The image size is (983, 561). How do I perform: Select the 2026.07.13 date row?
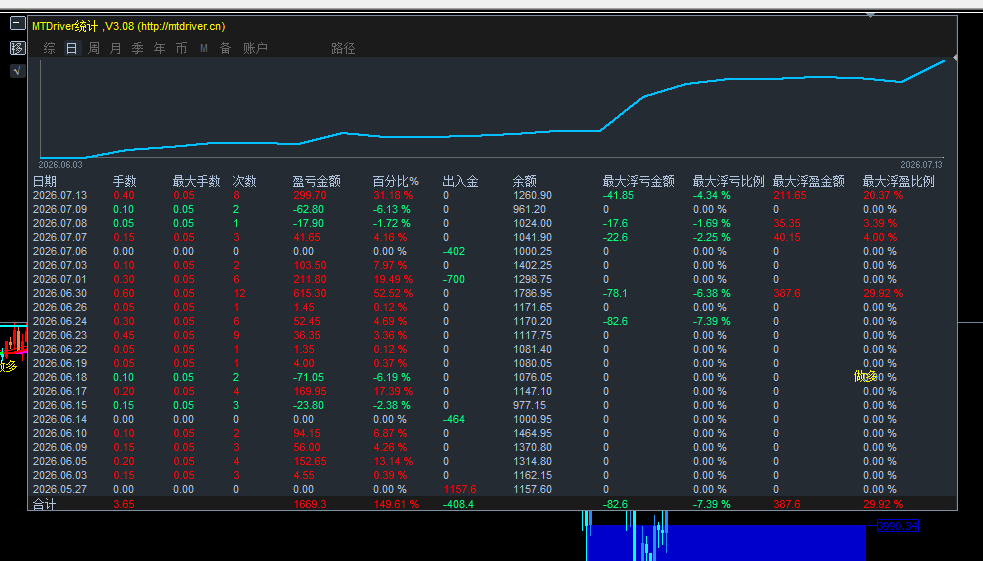pyautogui.click(x=60, y=196)
